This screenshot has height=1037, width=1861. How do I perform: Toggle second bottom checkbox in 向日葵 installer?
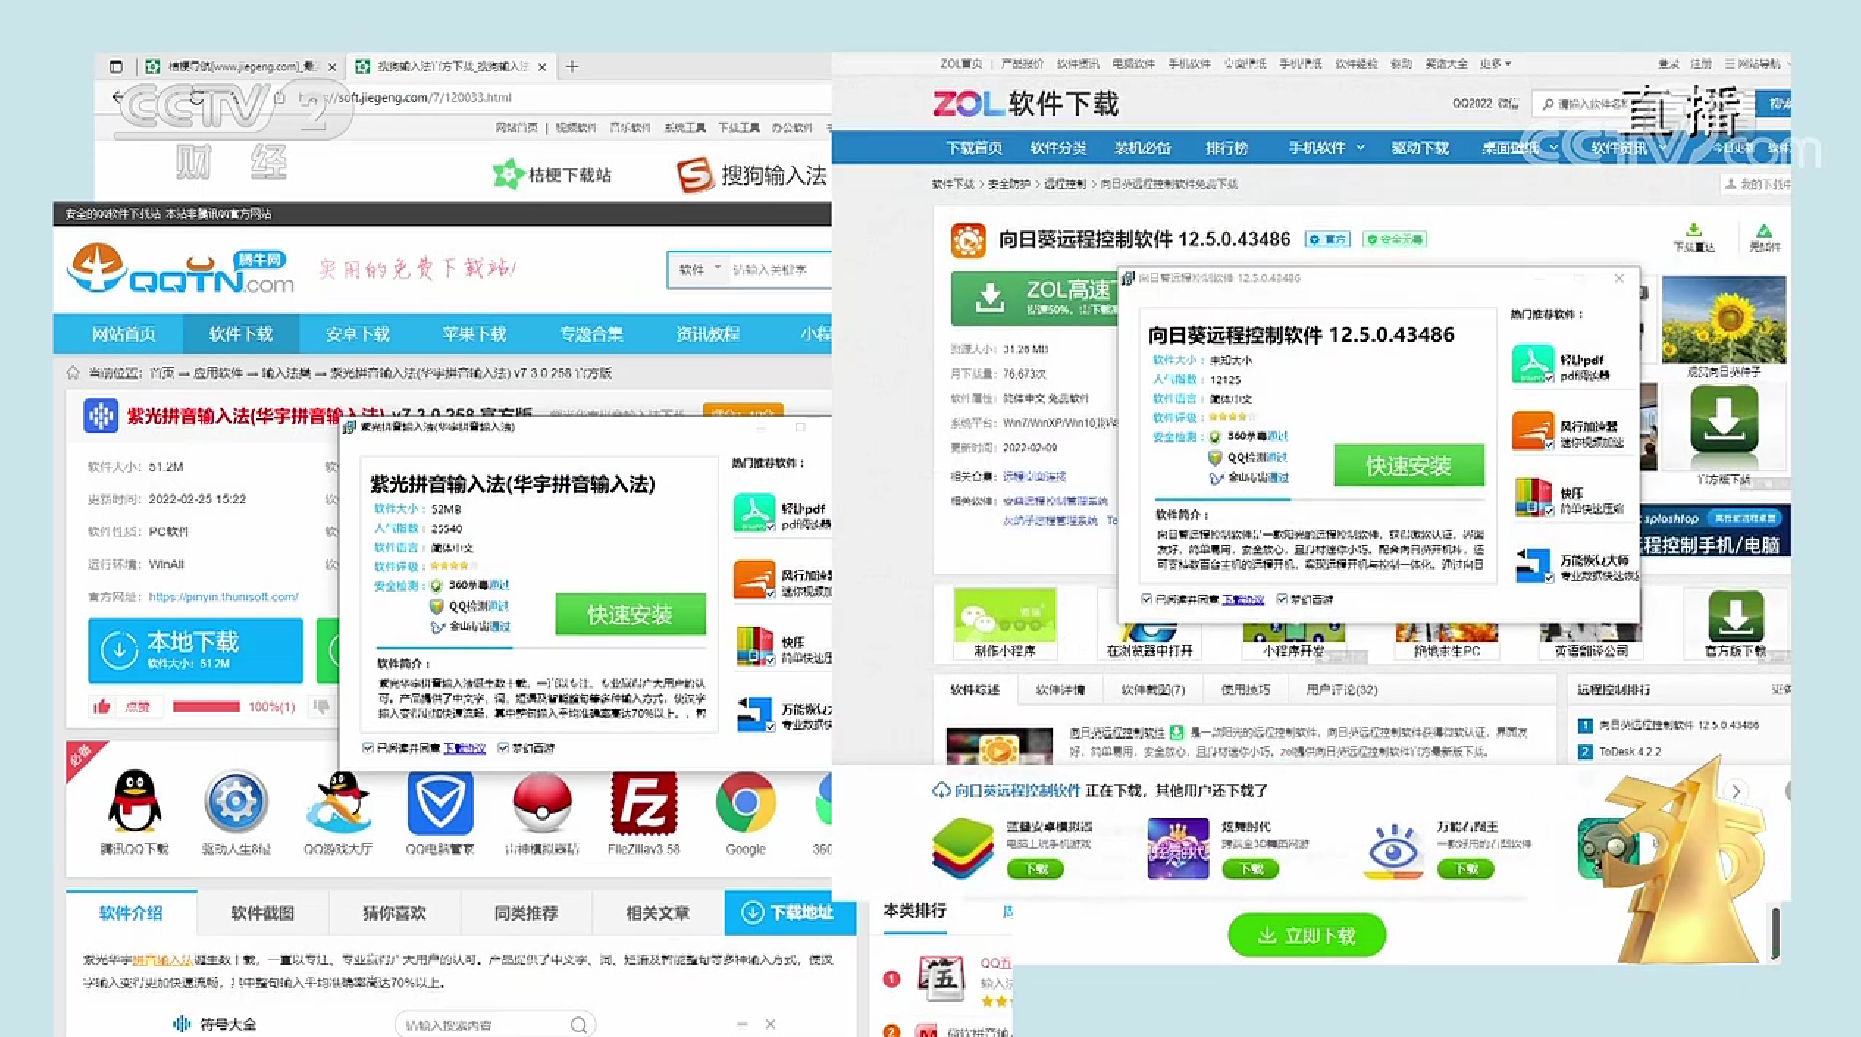click(x=1282, y=599)
